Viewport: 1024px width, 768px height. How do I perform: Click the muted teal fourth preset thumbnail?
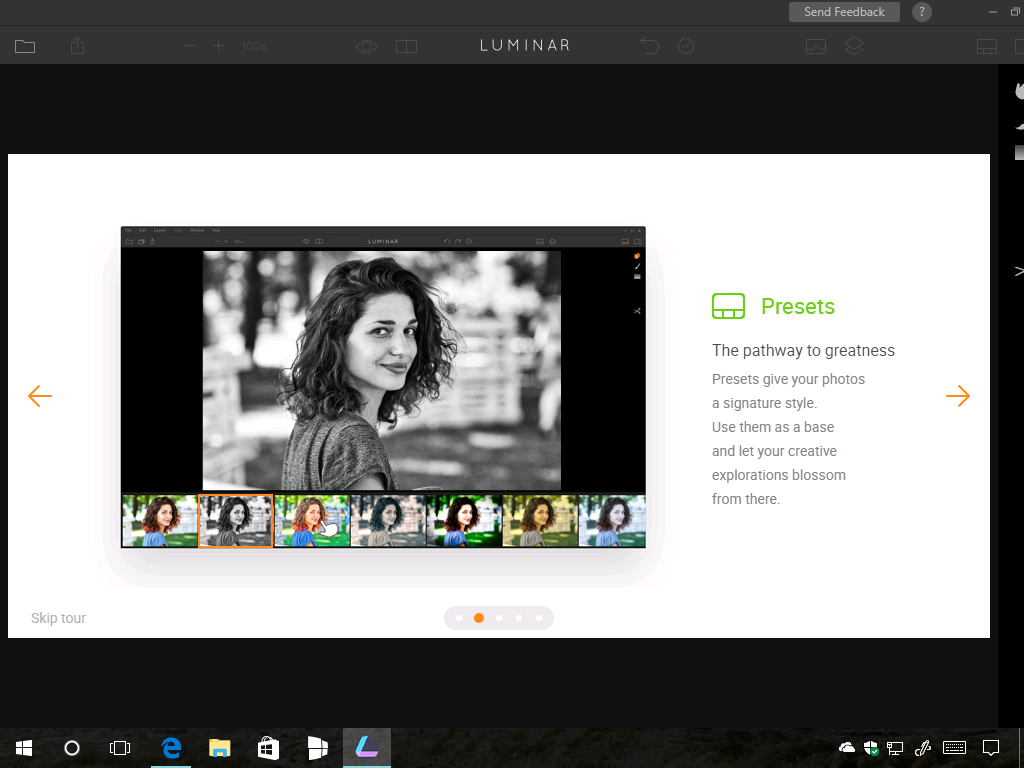click(x=389, y=520)
